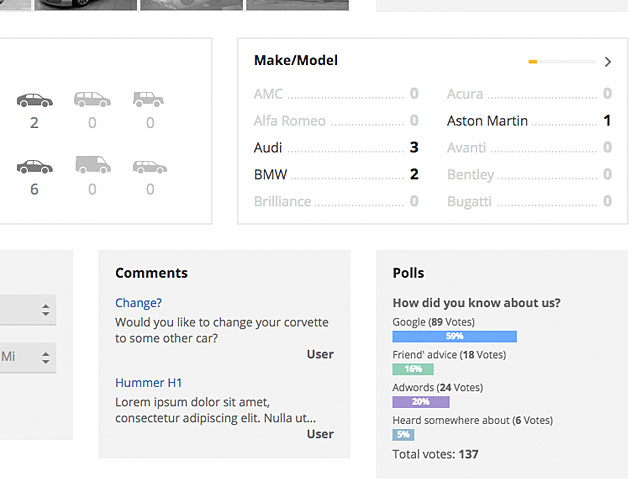Click the Total votes: 137 text

coord(435,454)
